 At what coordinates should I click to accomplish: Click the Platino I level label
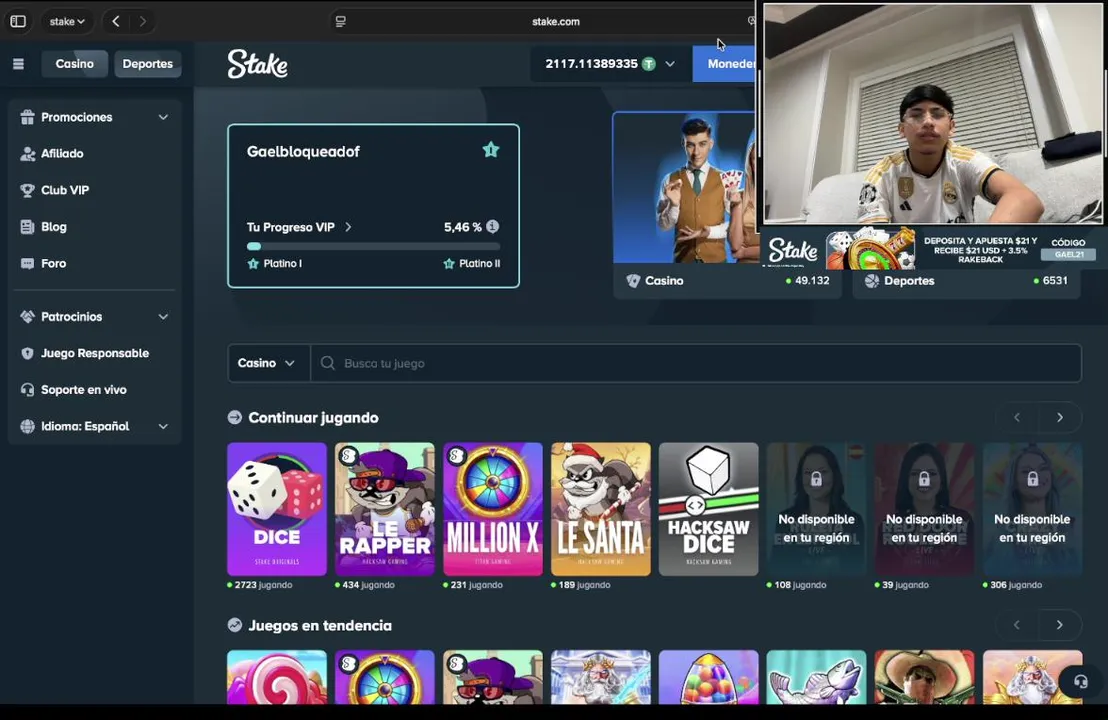tap(275, 264)
